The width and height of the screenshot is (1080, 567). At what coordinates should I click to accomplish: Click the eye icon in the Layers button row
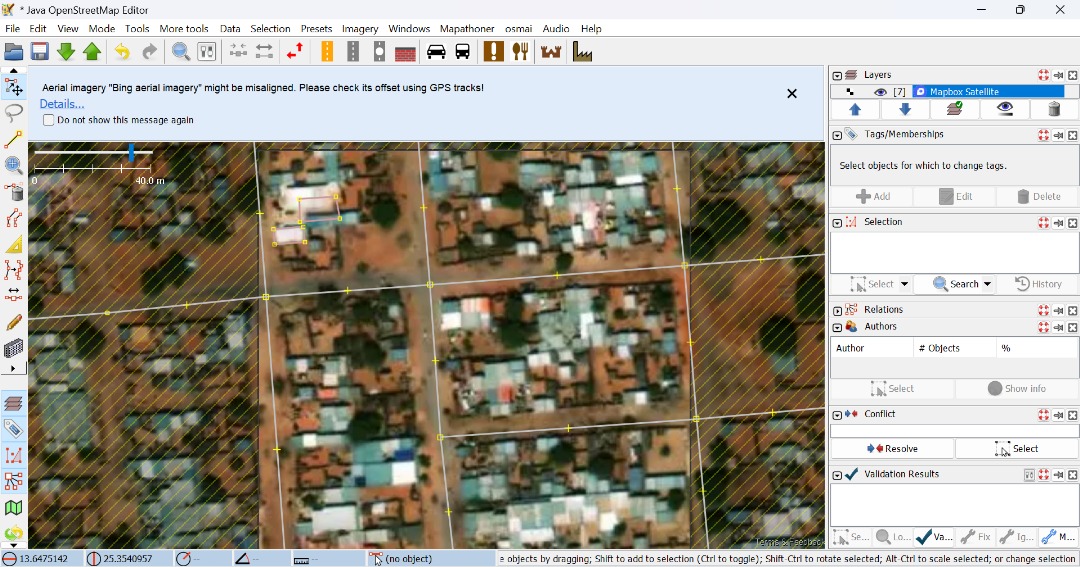tap(1004, 109)
